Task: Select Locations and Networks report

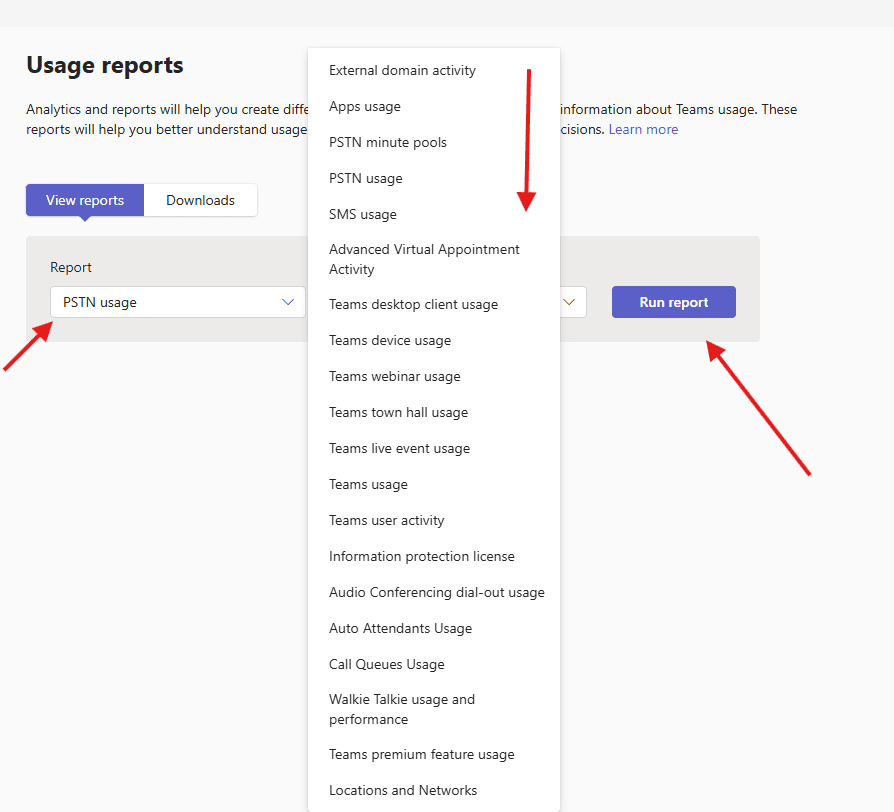Action: pos(403,791)
